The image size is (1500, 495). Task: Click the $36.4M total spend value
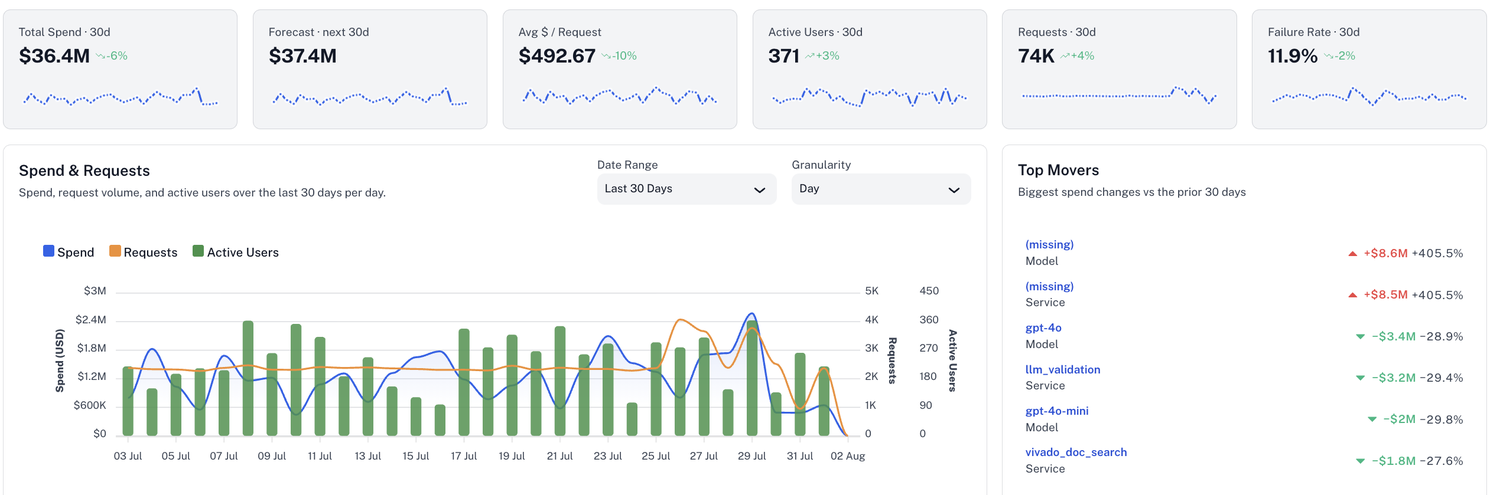pyautogui.click(x=54, y=56)
